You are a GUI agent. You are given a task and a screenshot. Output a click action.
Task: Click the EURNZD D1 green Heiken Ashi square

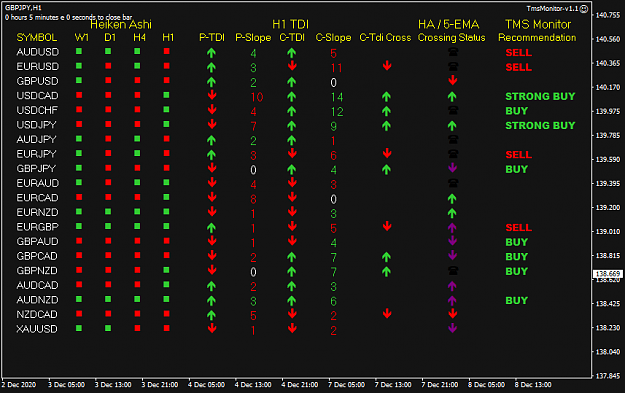(108, 212)
